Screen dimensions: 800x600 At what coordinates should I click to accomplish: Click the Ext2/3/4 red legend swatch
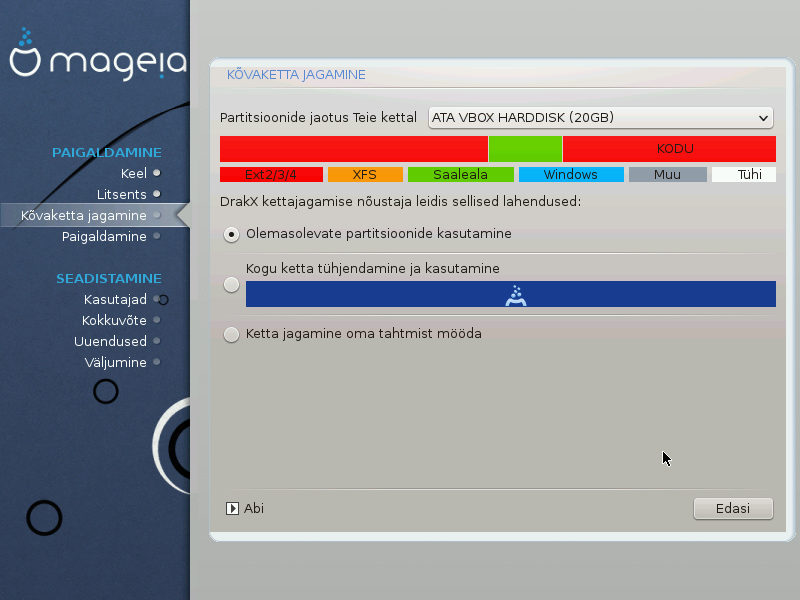pos(271,174)
